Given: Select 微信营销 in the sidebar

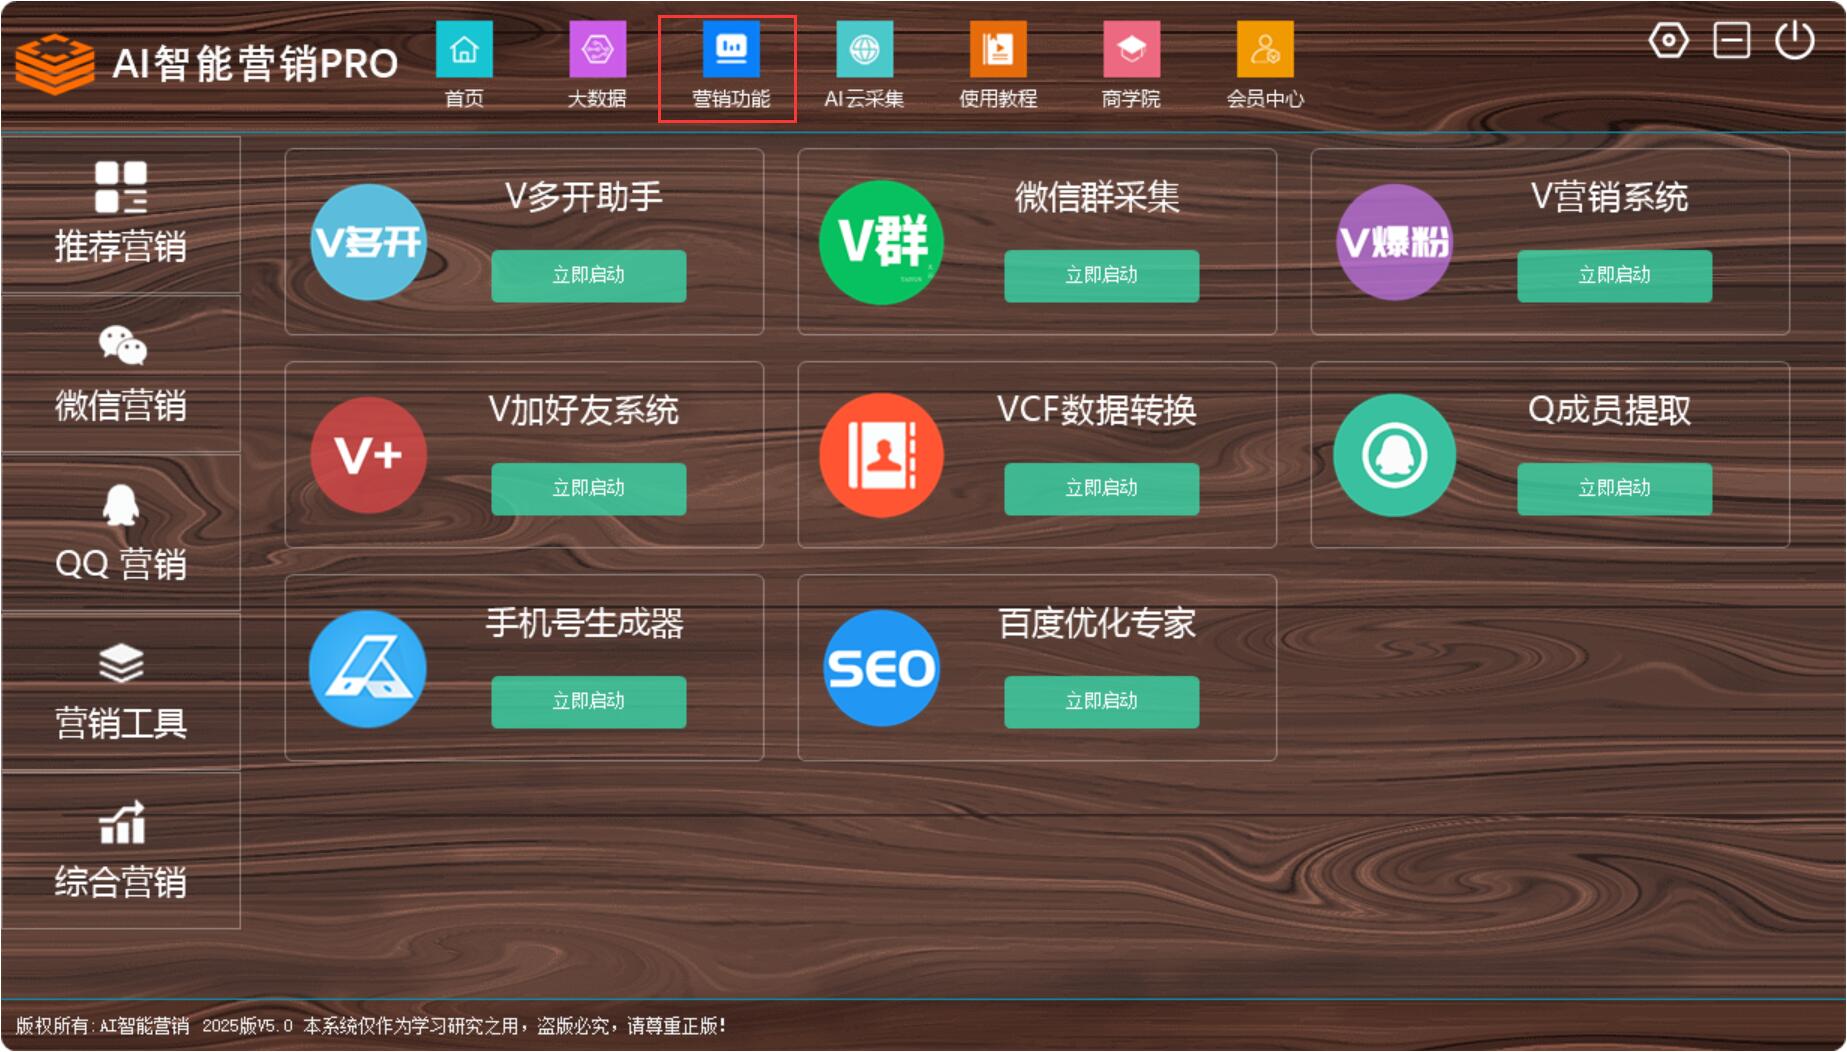Looking at the screenshot, I should click(x=121, y=374).
